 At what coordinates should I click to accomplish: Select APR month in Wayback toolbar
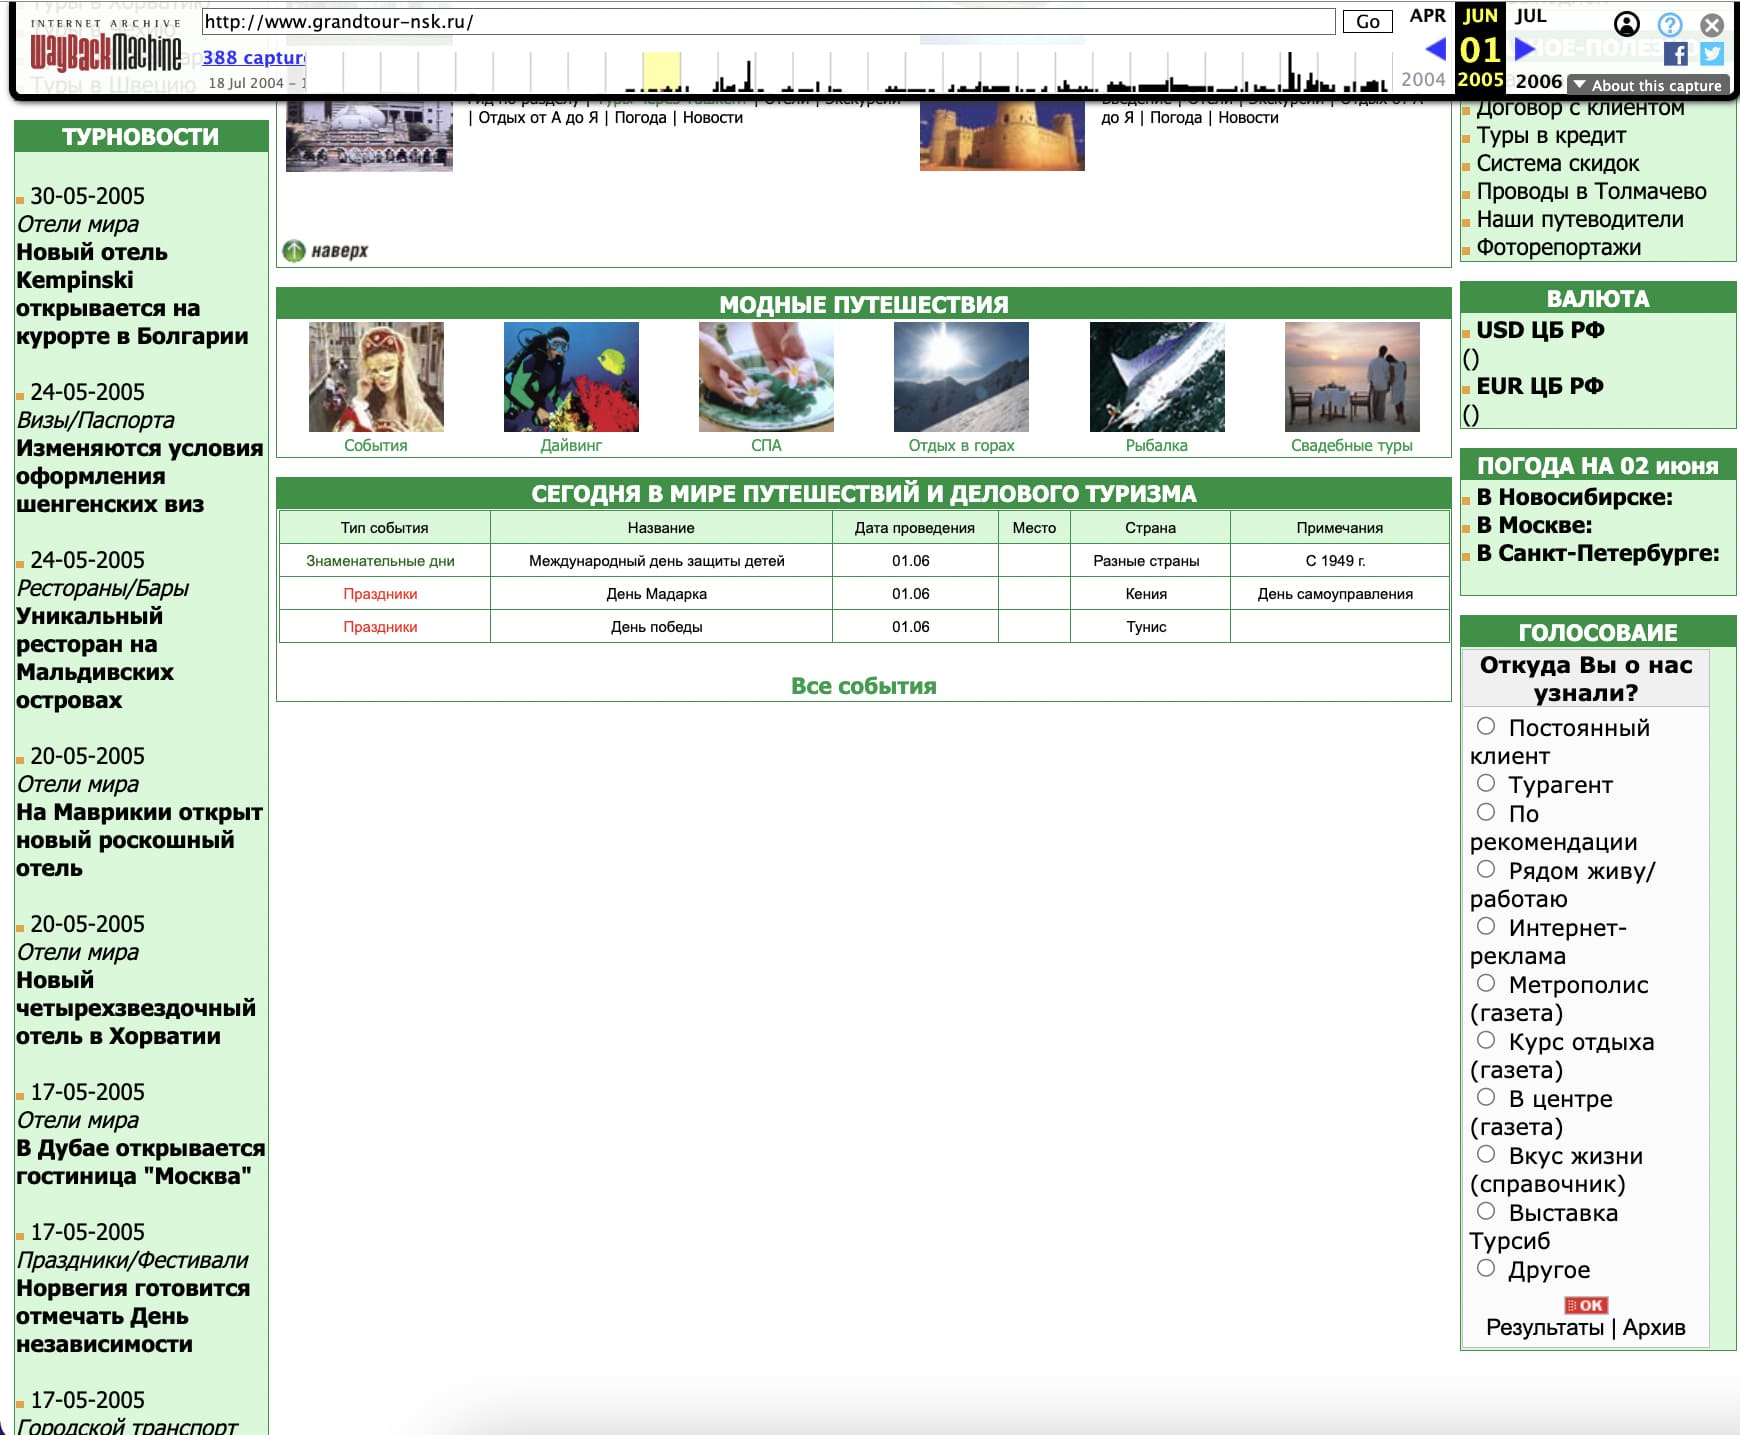1427,15
